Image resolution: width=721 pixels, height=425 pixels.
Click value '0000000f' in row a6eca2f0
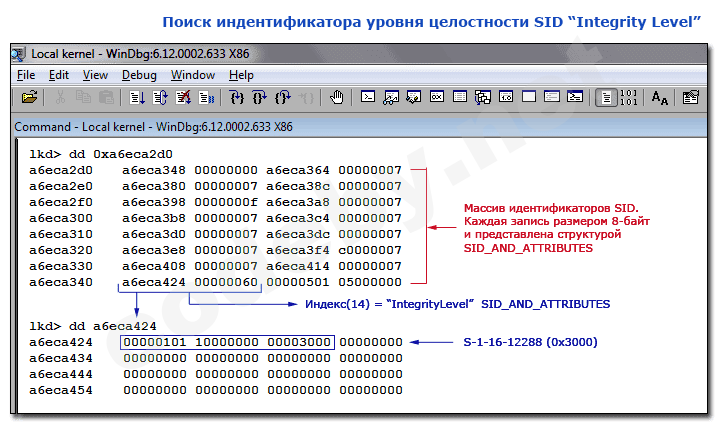(x=226, y=202)
